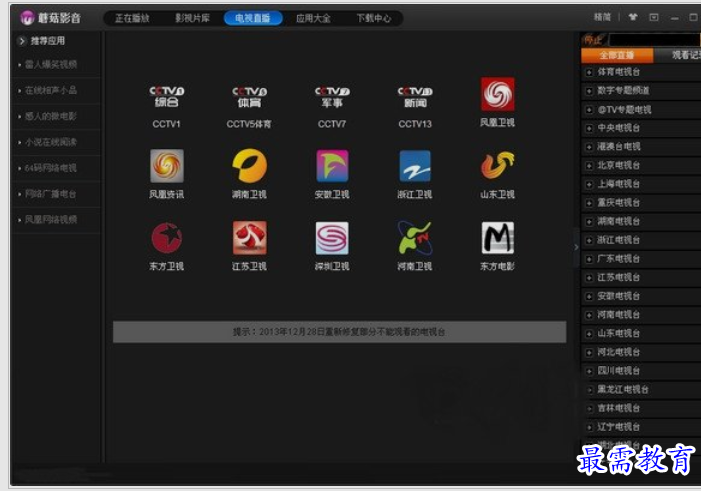Expand the 数字专题频道 category
Image resolution: width=701 pixels, height=491 pixels.
pyautogui.click(x=589, y=91)
